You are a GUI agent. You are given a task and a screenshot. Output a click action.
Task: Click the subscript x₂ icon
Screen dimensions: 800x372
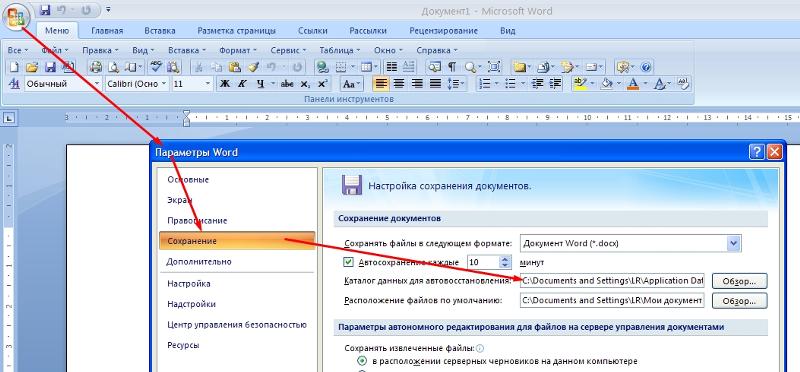click(305, 84)
